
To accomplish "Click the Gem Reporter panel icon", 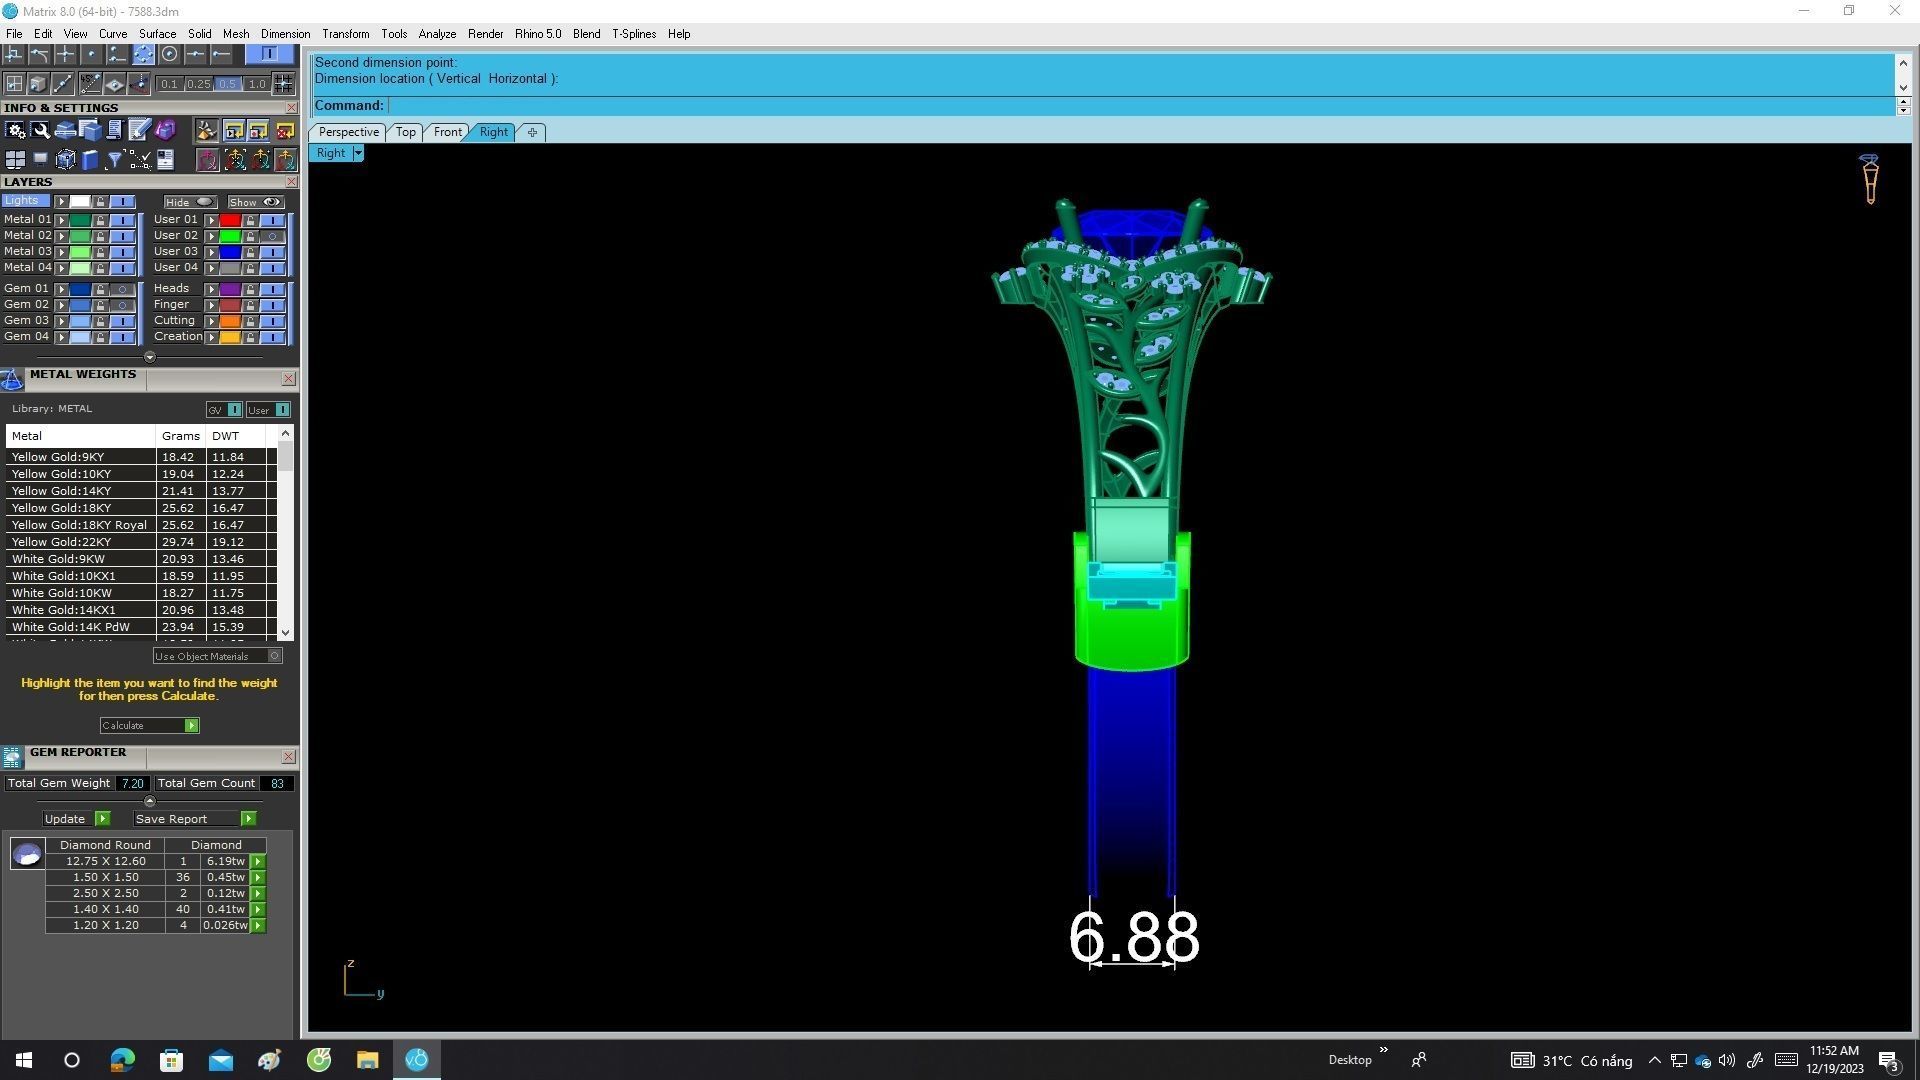I will pos(12,757).
